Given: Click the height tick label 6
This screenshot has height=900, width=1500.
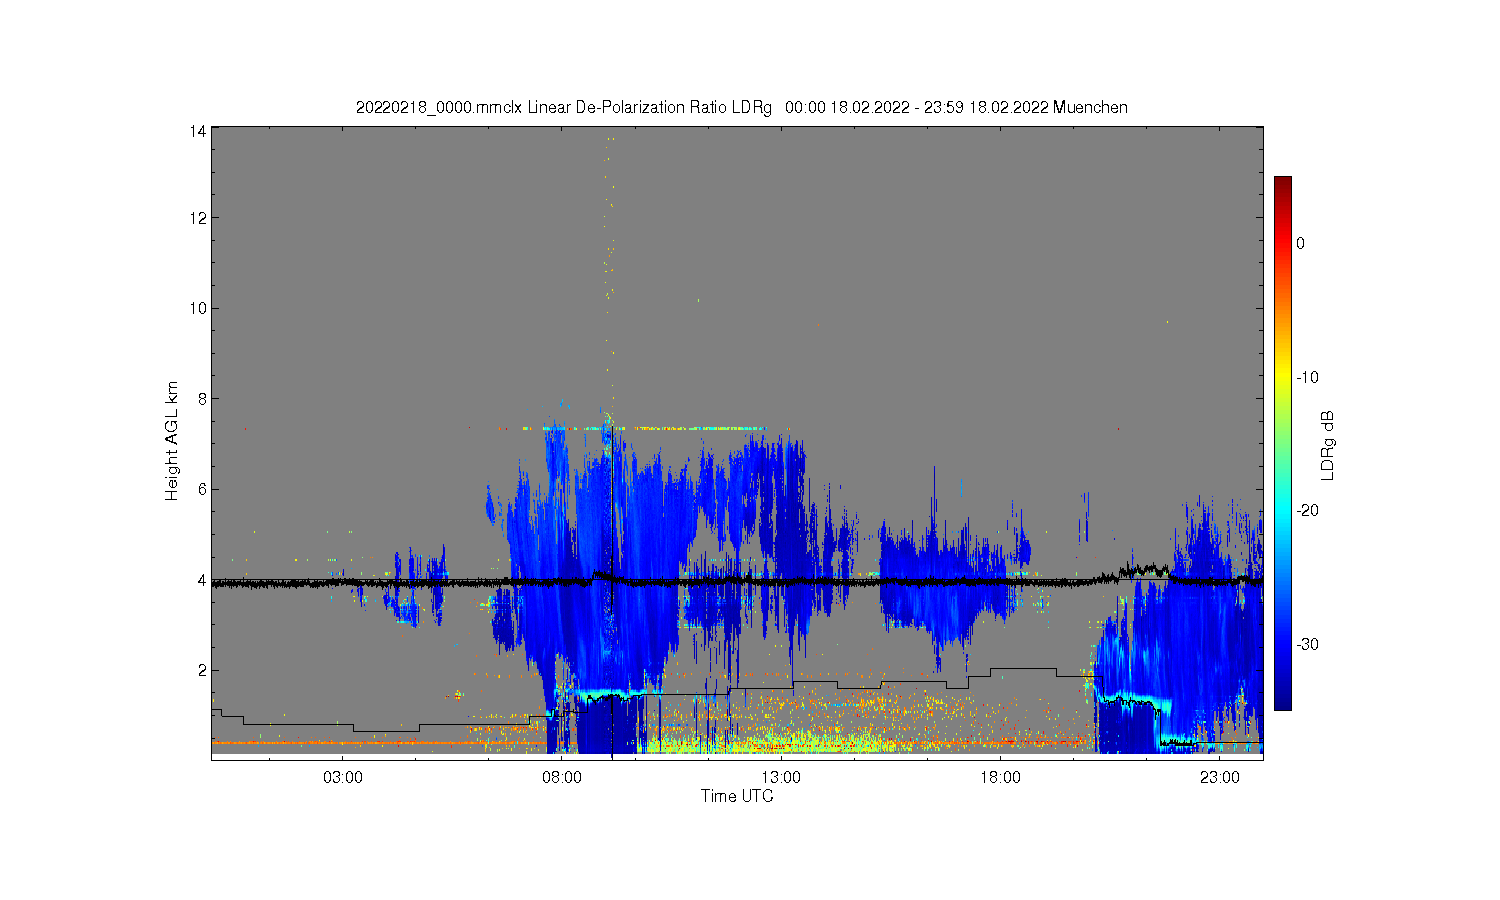Looking at the screenshot, I should [202, 489].
